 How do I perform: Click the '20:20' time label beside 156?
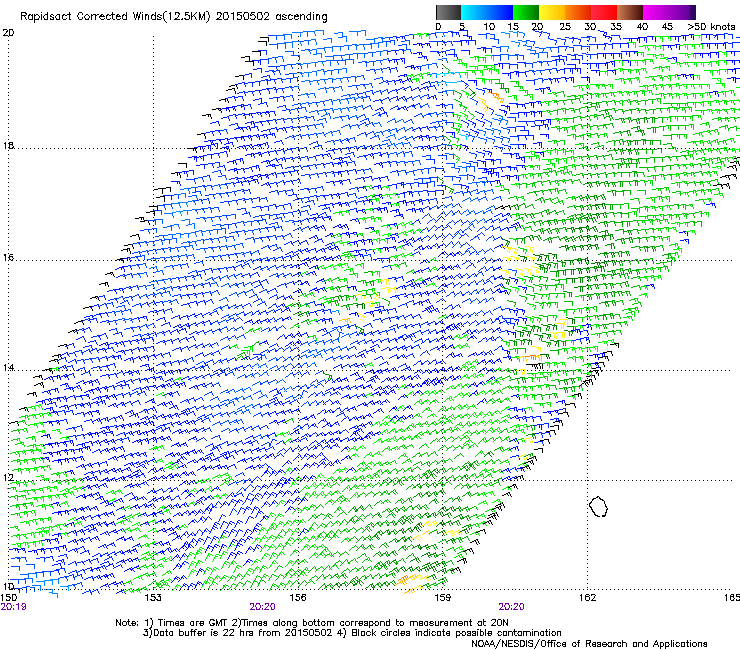tap(262, 607)
